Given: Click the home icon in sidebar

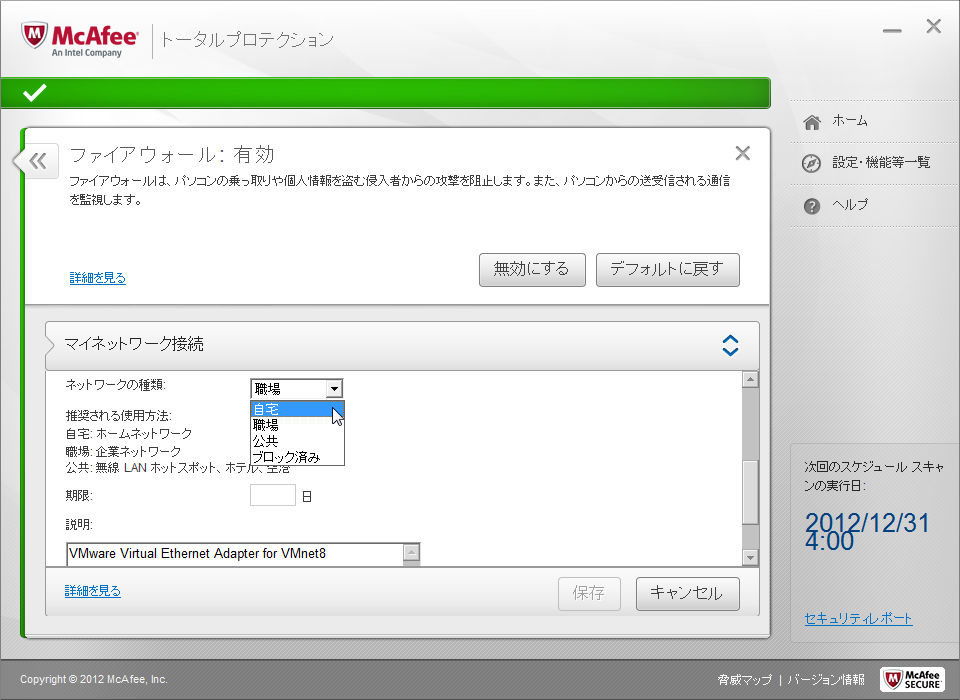Looking at the screenshot, I should click(812, 121).
